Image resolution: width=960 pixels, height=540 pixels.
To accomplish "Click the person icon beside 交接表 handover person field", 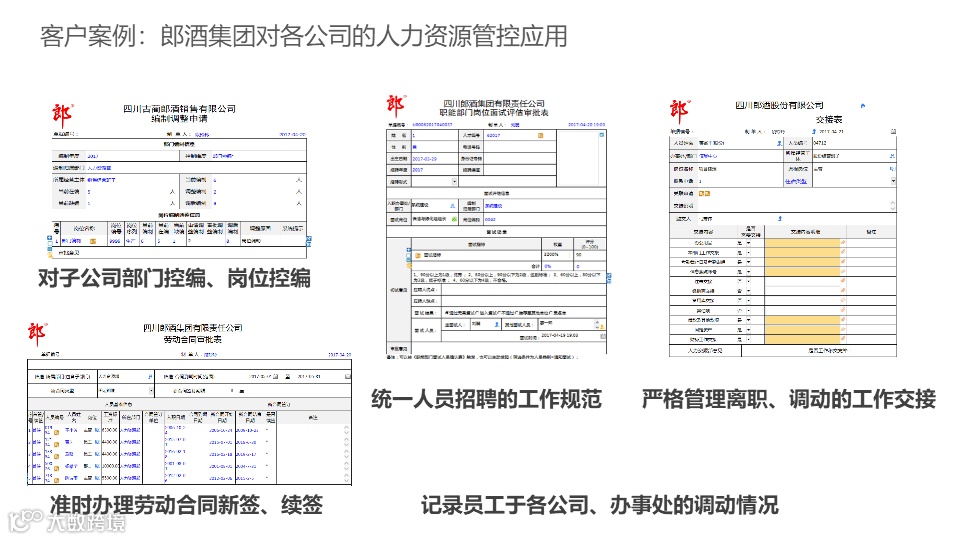I will pos(780,219).
